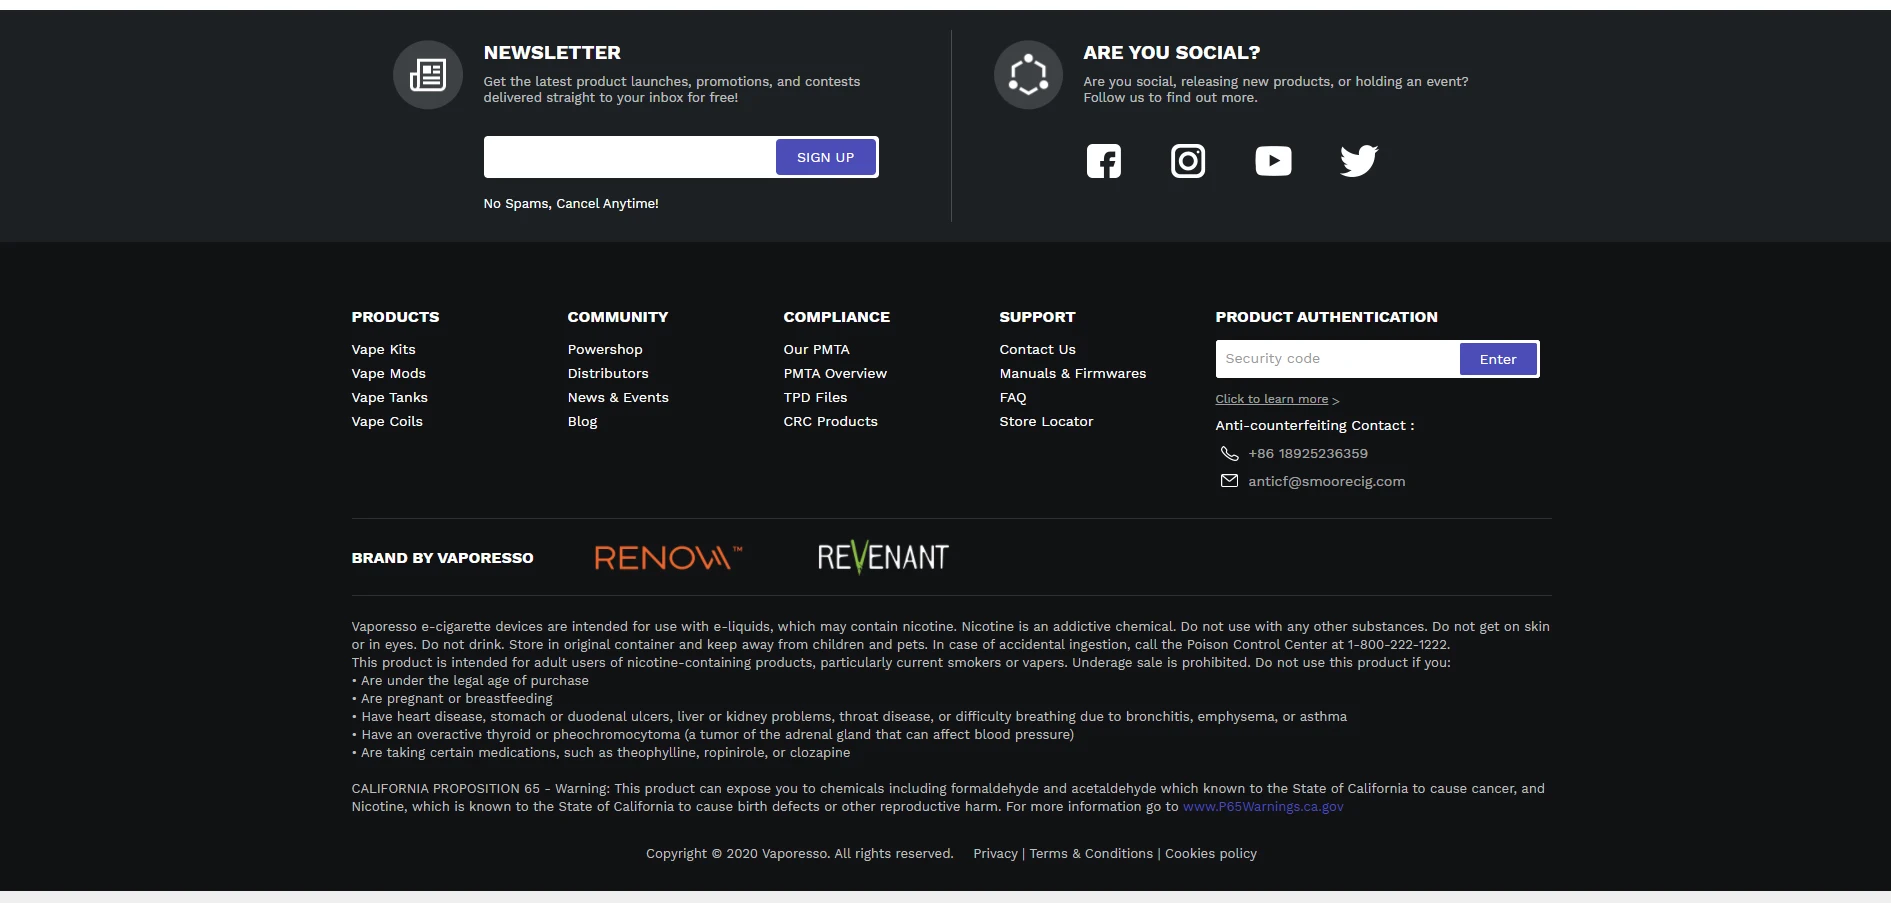Open the Contact Us support link
Screen dimensions: 1891x903
tap(1037, 349)
